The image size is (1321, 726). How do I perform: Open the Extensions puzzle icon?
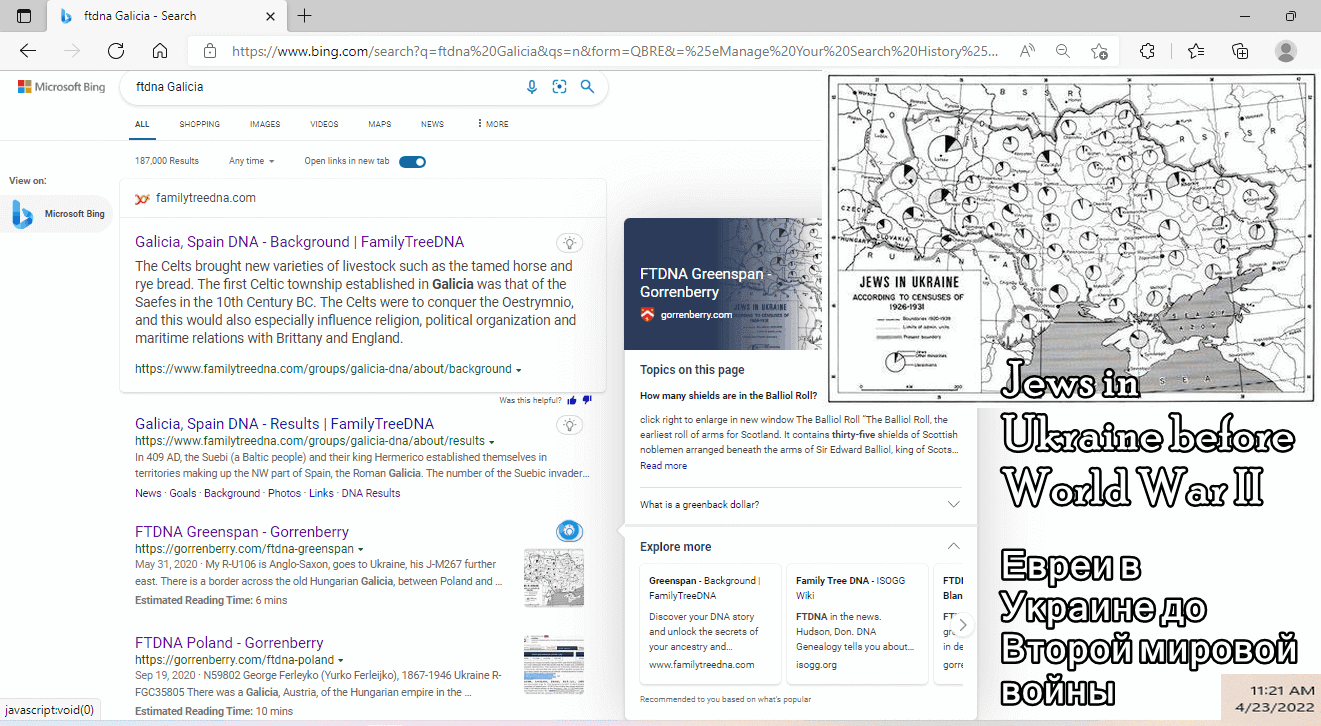pos(1148,51)
